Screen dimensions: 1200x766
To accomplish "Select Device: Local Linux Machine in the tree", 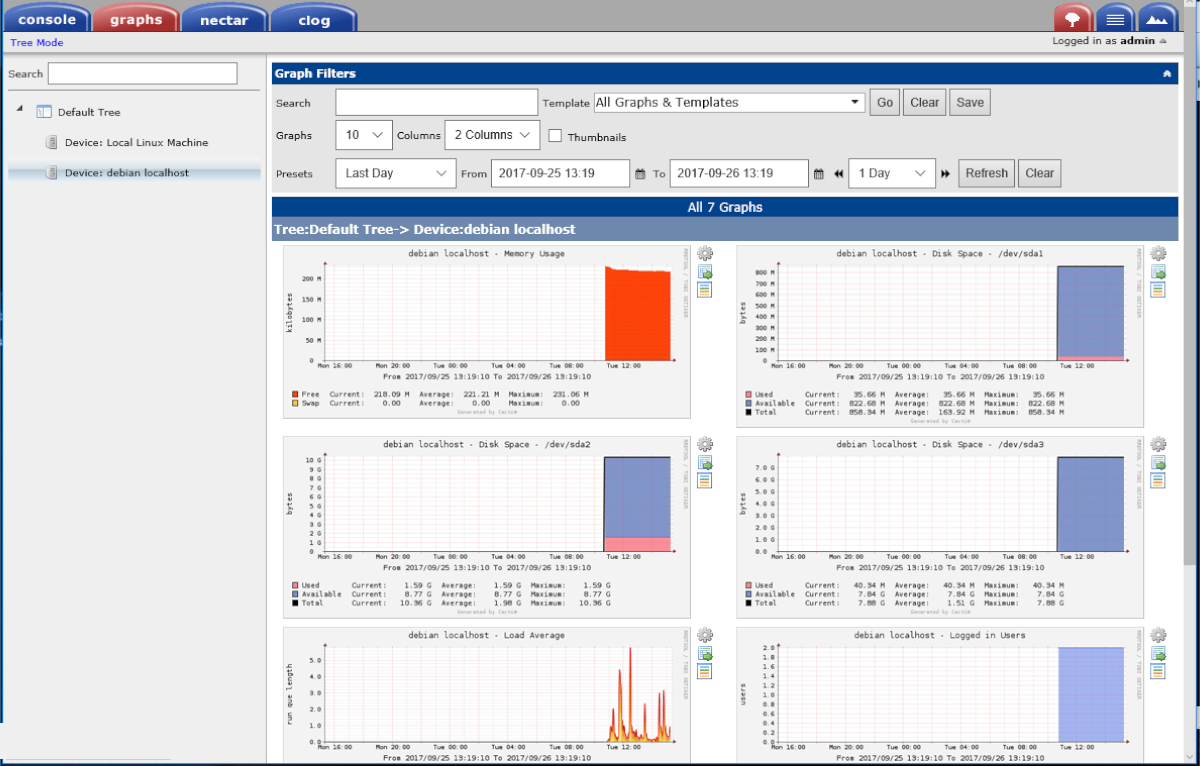I will click(136, 143).
